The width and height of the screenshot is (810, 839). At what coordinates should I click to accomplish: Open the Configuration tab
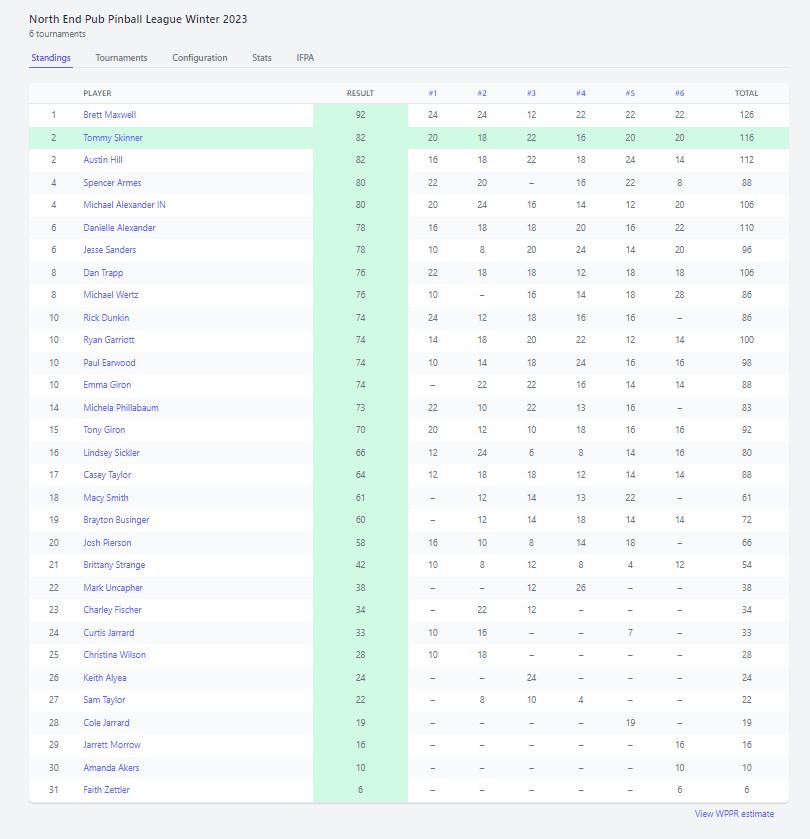199,58
